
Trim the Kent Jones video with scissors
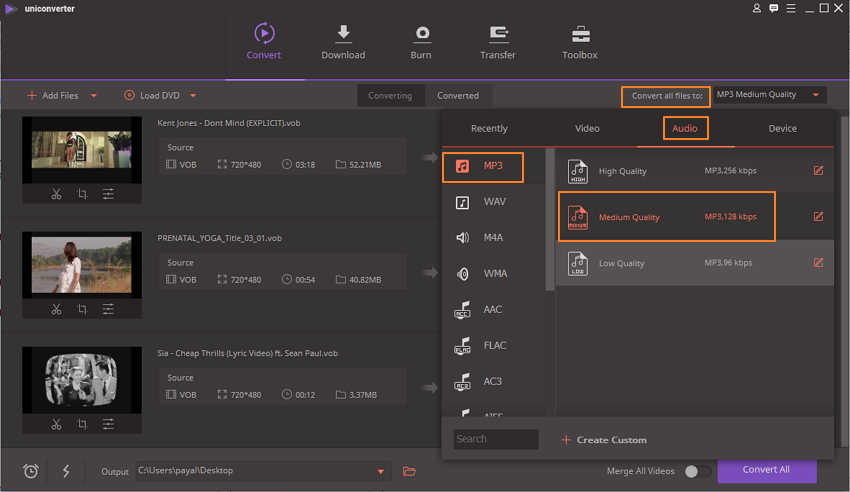[56, 194]
